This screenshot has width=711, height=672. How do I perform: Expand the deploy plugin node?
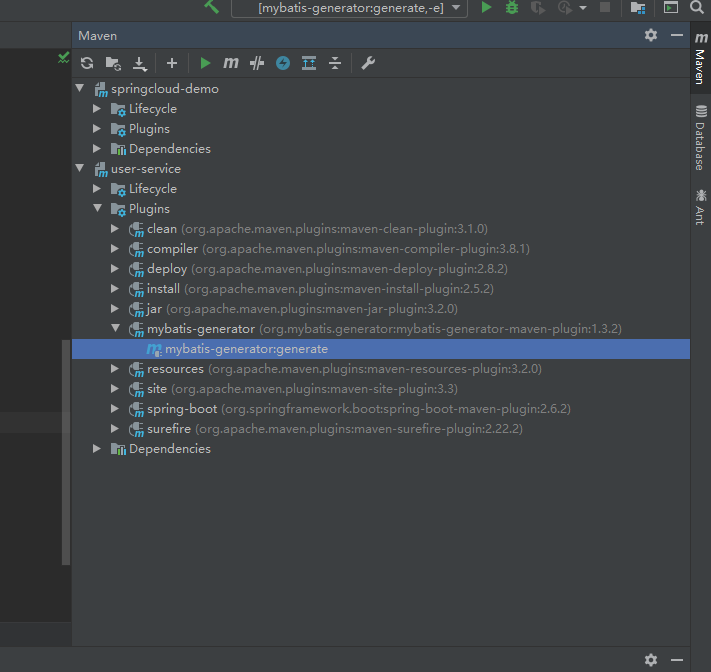pos(115,268)
